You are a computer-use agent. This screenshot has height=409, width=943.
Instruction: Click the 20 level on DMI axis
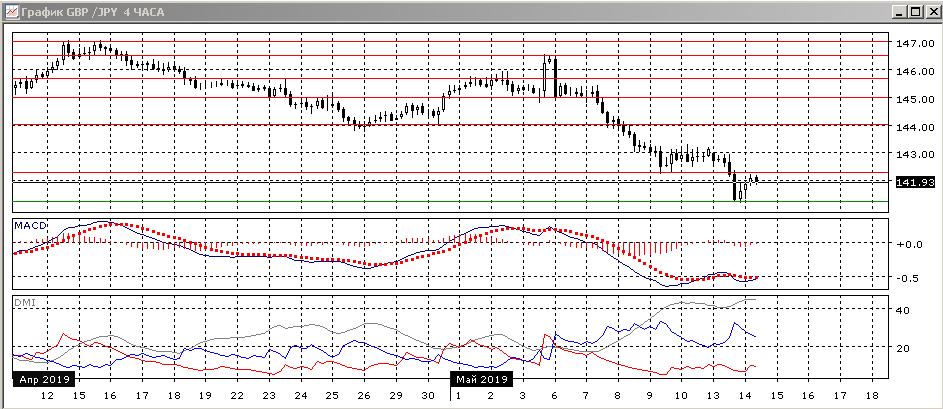click(x=901, y=348)
